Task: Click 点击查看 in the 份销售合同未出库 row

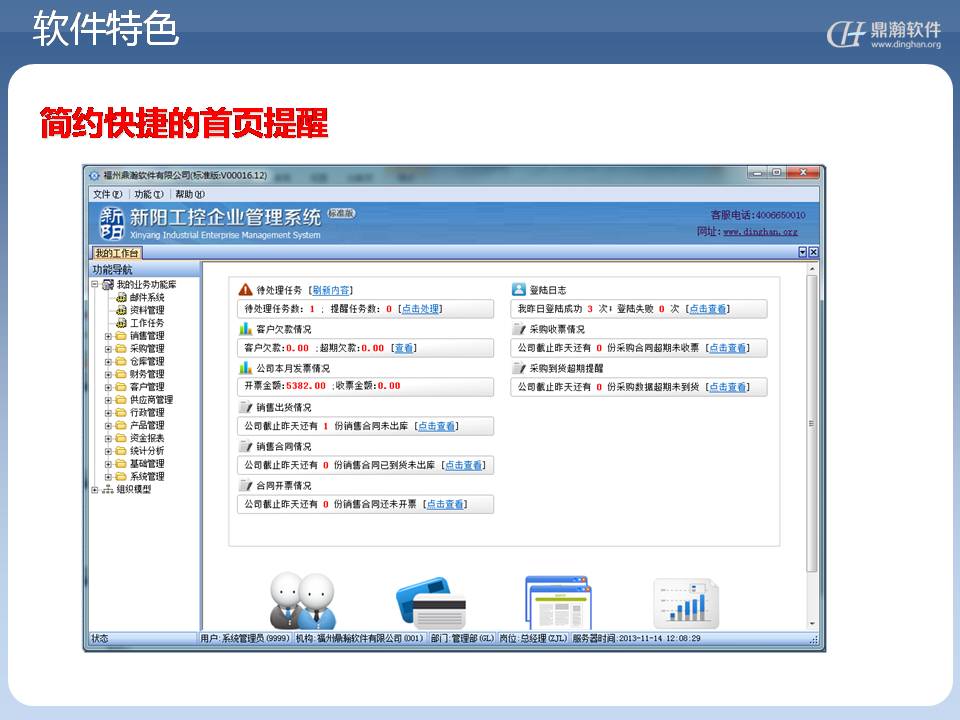Action: click(x=436, y=426)
